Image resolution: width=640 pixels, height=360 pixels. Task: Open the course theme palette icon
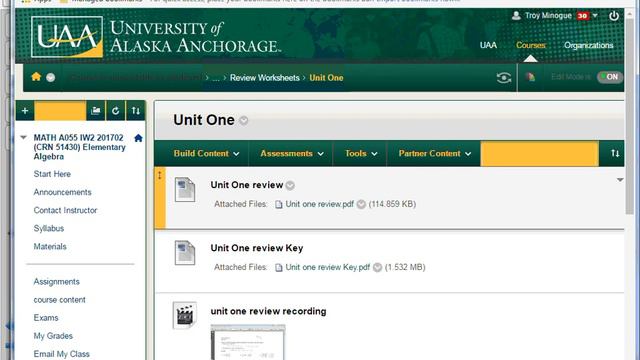530,77
